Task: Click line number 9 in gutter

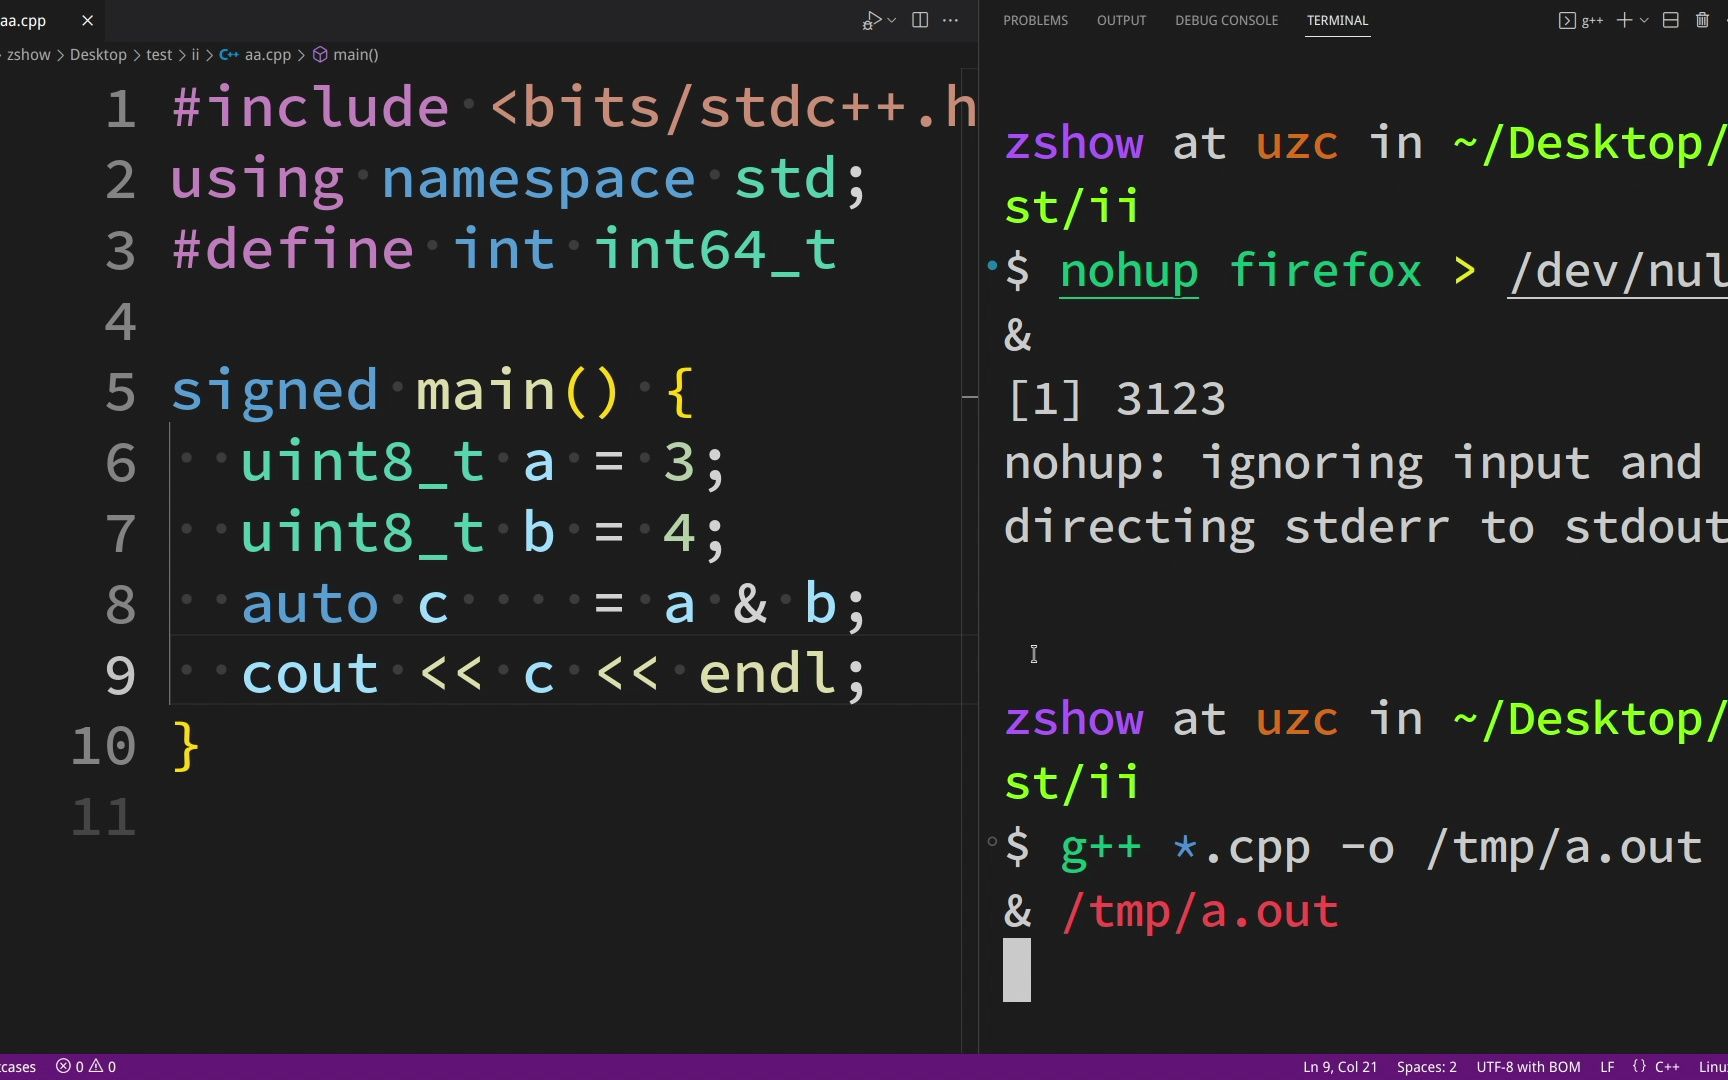Action: pyautogui.click(x=120, y=675)
